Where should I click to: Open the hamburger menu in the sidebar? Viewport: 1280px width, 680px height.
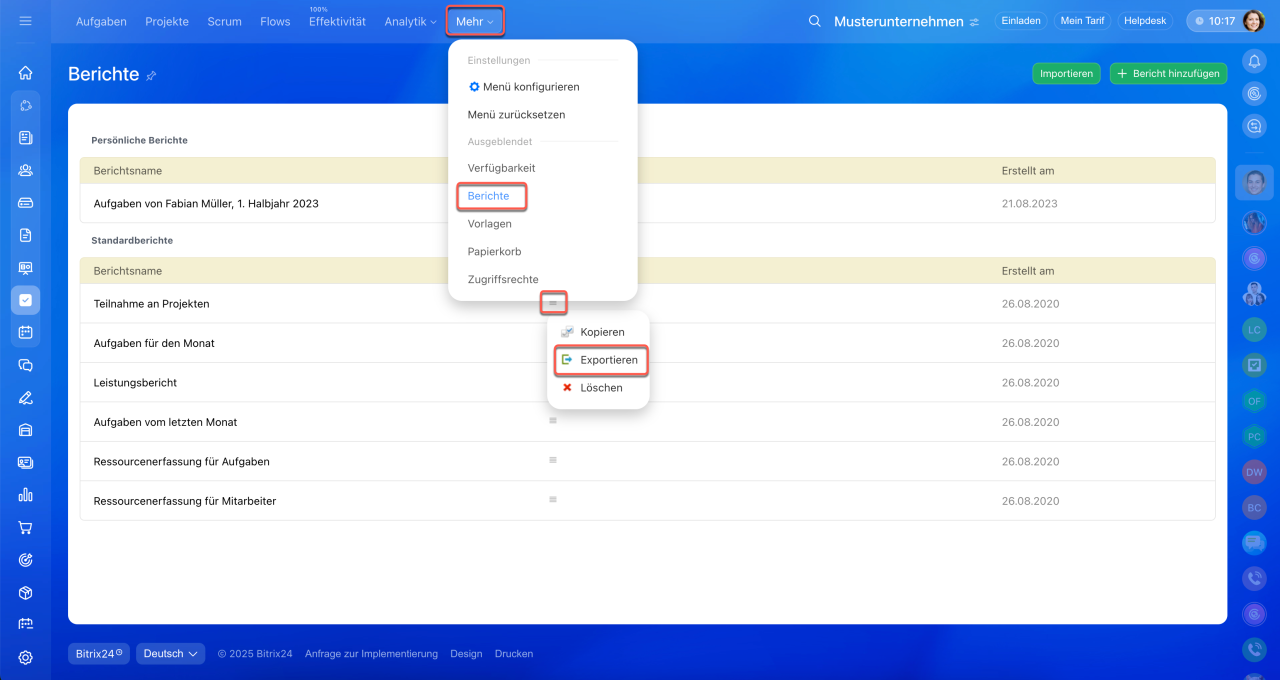coord(26,21)
